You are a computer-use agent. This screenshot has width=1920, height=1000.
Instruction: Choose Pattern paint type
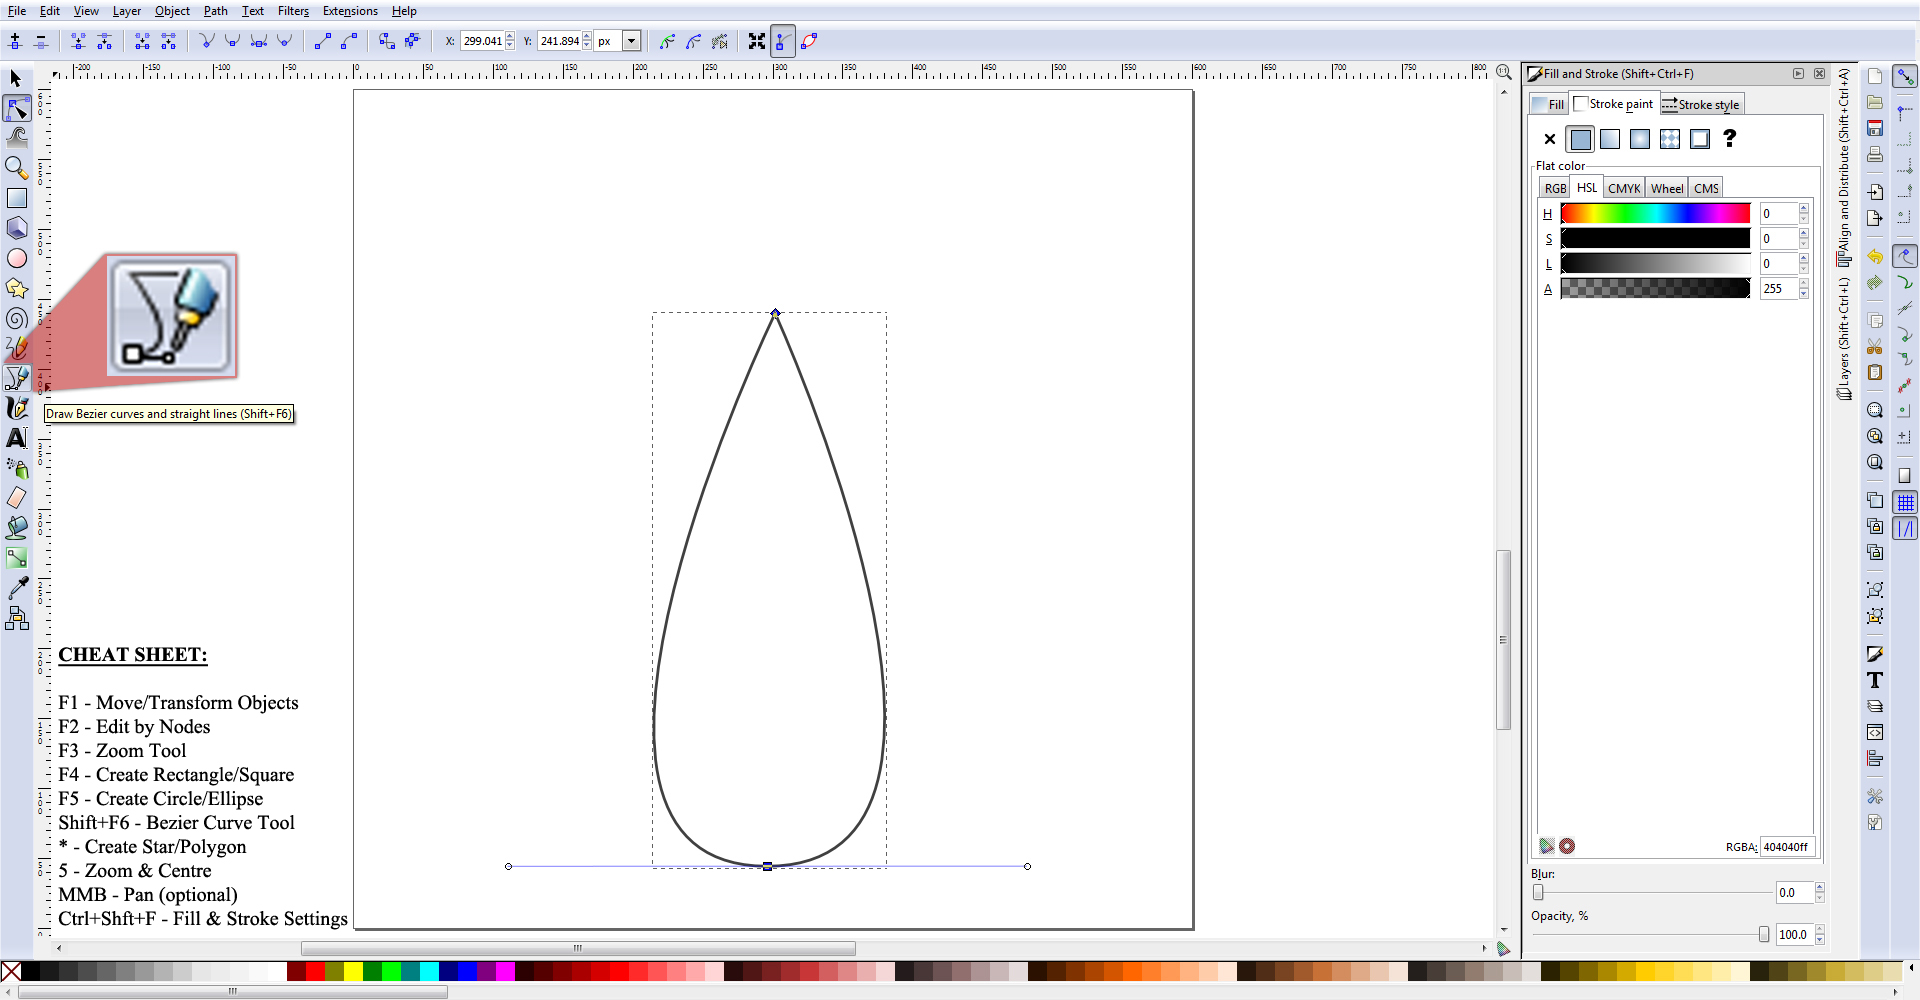click(x=1670, y=139)
